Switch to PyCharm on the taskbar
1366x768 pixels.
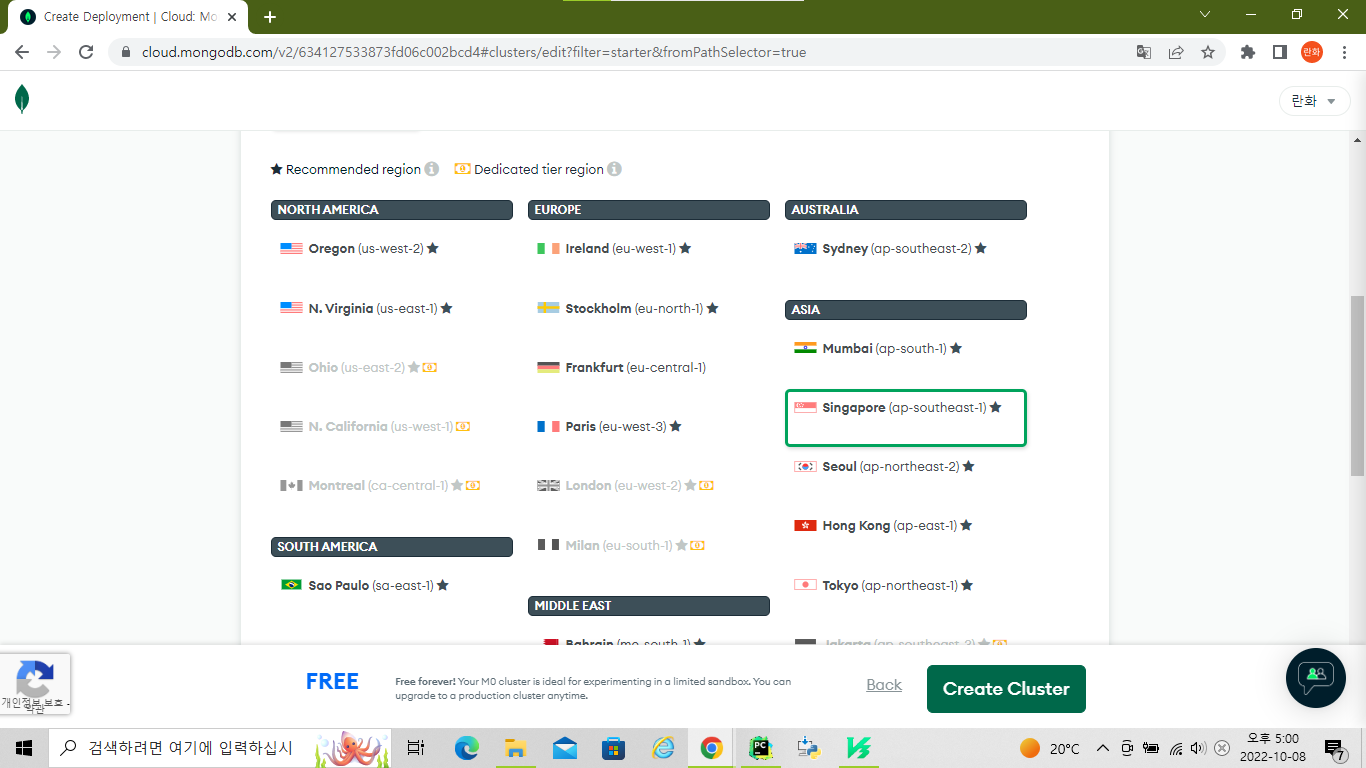(x=760, y=747)
